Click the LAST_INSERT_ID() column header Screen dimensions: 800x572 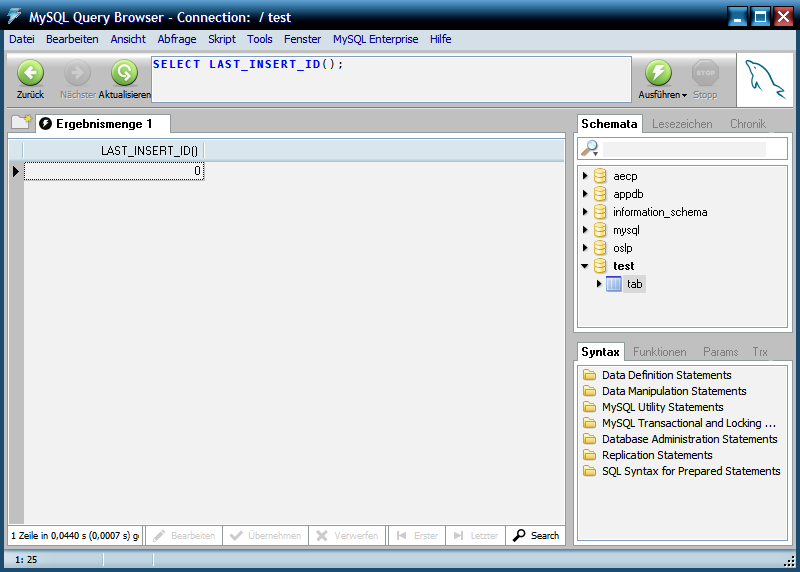tap(113, 151)
